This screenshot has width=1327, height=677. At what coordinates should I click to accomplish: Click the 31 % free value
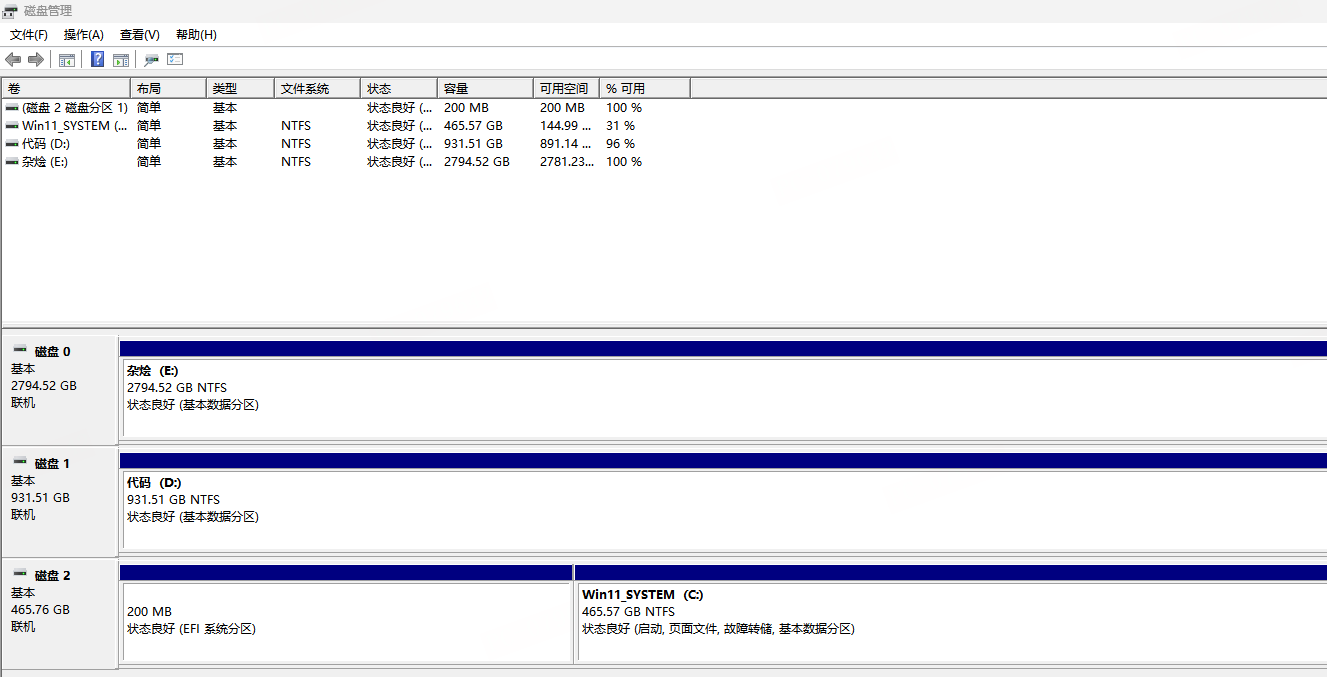click(621, 125)
